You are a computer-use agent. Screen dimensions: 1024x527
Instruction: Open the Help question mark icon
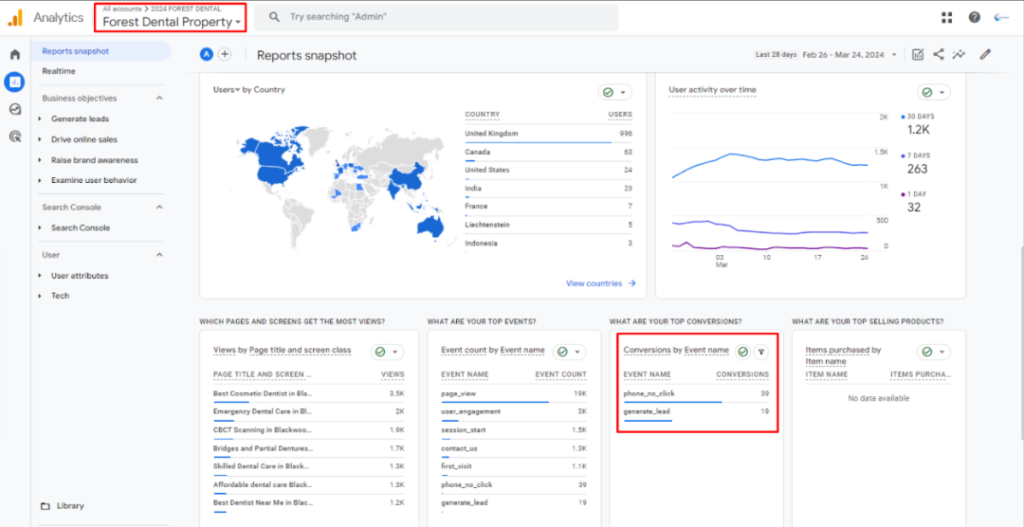[x=974, y=18]
